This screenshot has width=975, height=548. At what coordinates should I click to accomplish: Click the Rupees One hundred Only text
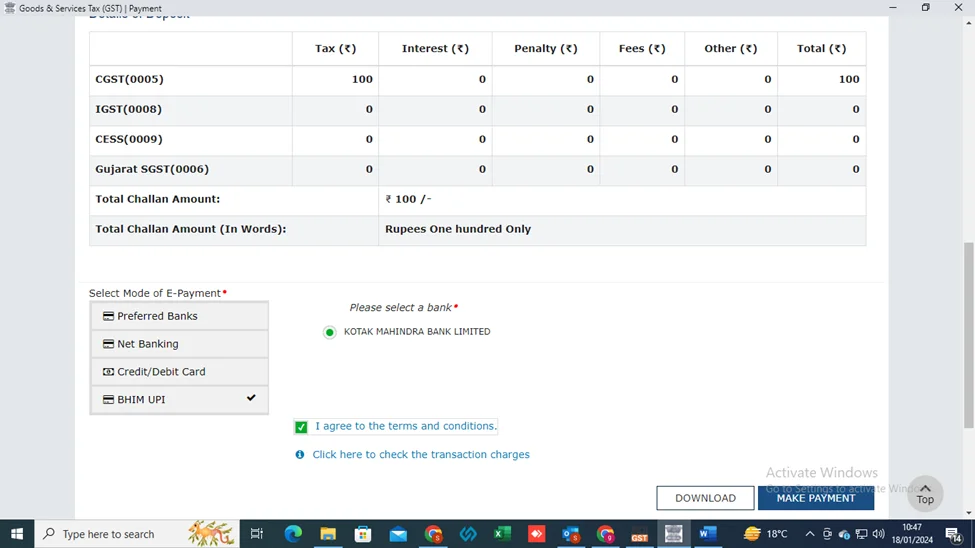(458, 229)
